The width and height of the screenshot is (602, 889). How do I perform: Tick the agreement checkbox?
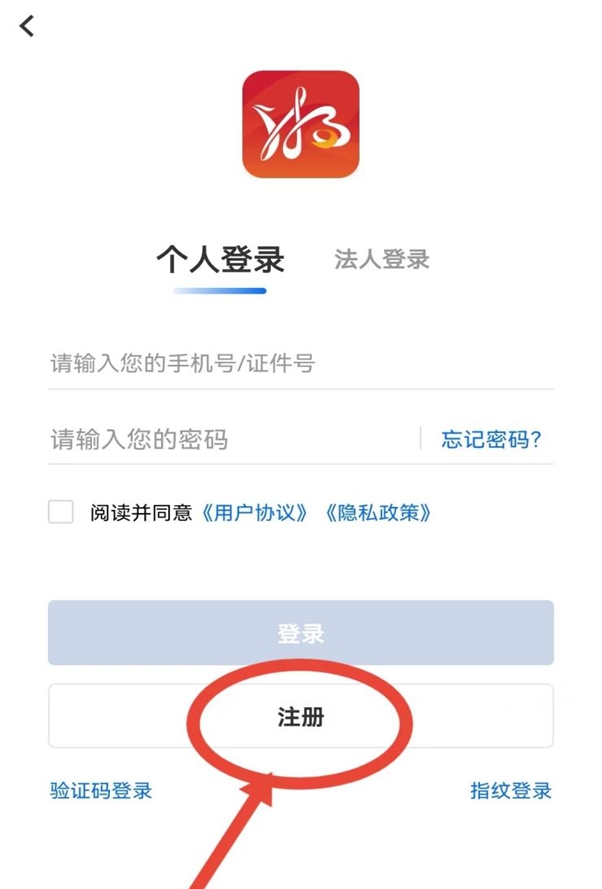click(61, 512)
